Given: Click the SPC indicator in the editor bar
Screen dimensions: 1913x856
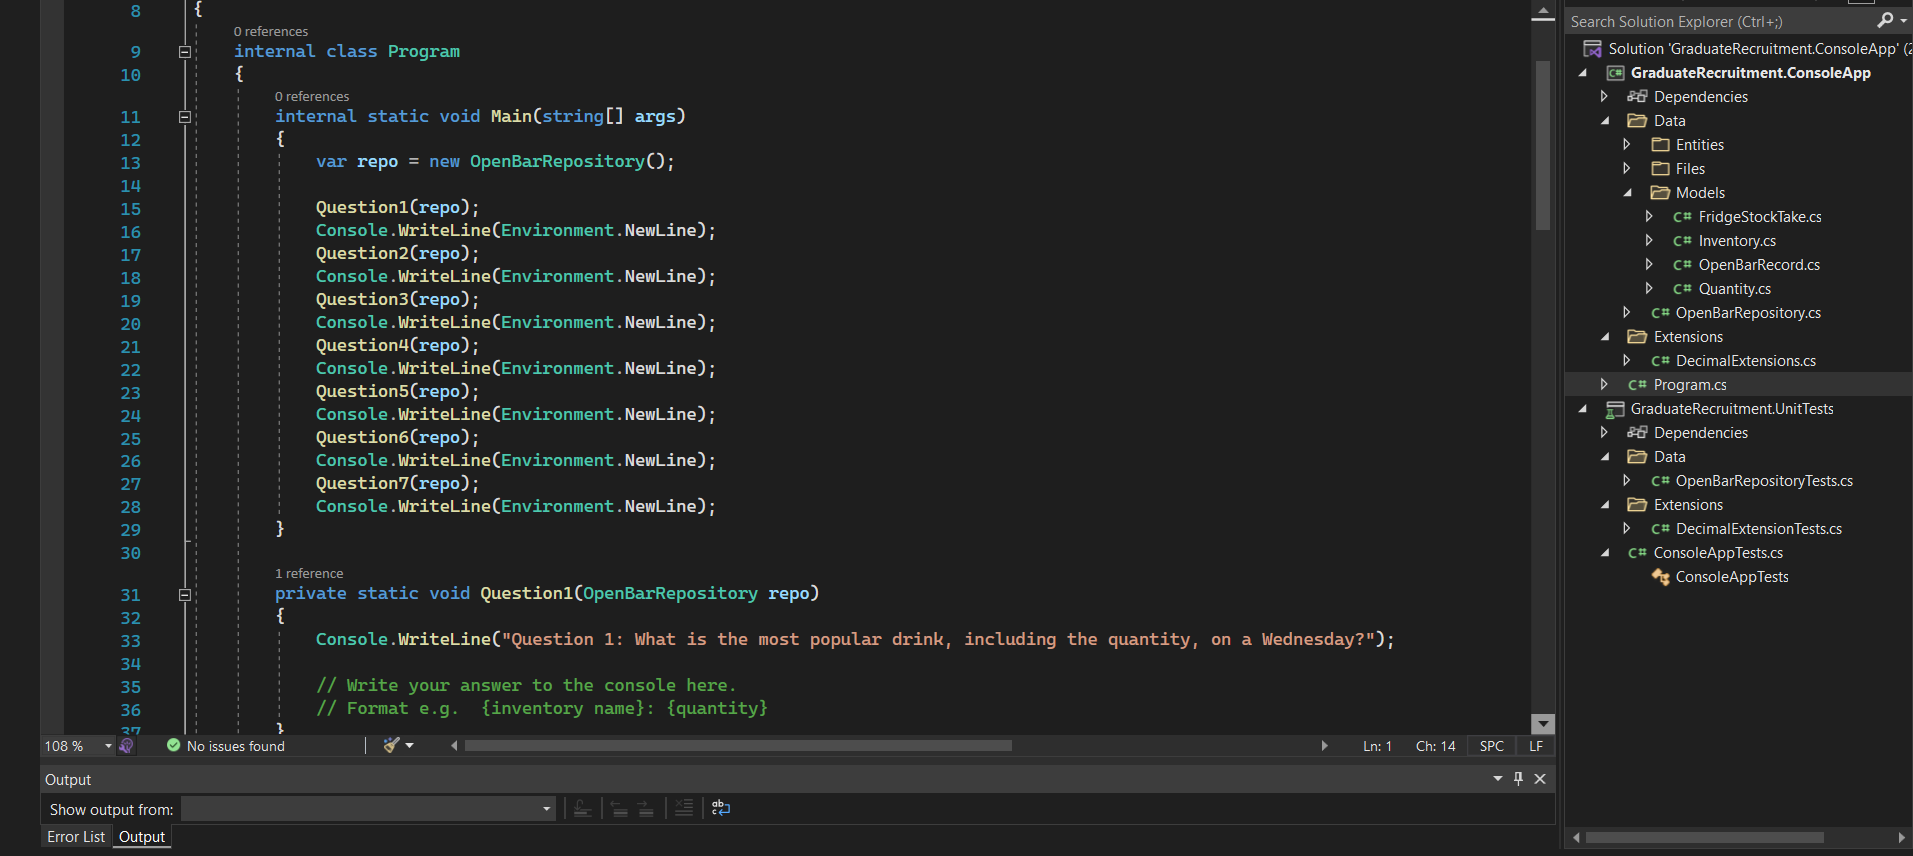Looking at the screenshot, I should [1492, 746].
